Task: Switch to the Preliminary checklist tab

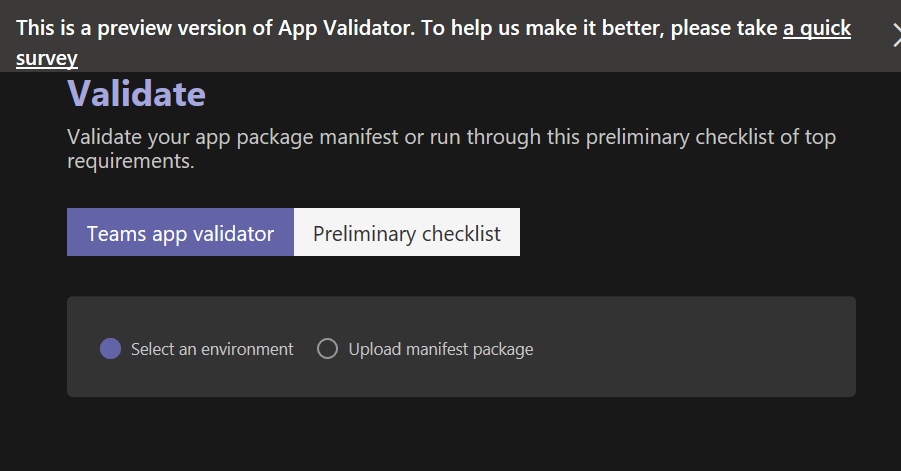Action: (407, 233)
